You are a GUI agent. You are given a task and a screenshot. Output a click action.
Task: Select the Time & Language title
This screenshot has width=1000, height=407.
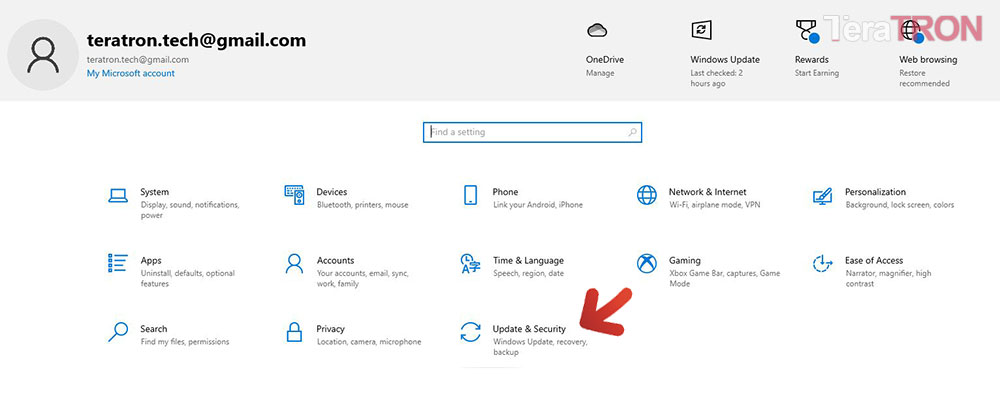pyautogui.click(x=528, y=260)
